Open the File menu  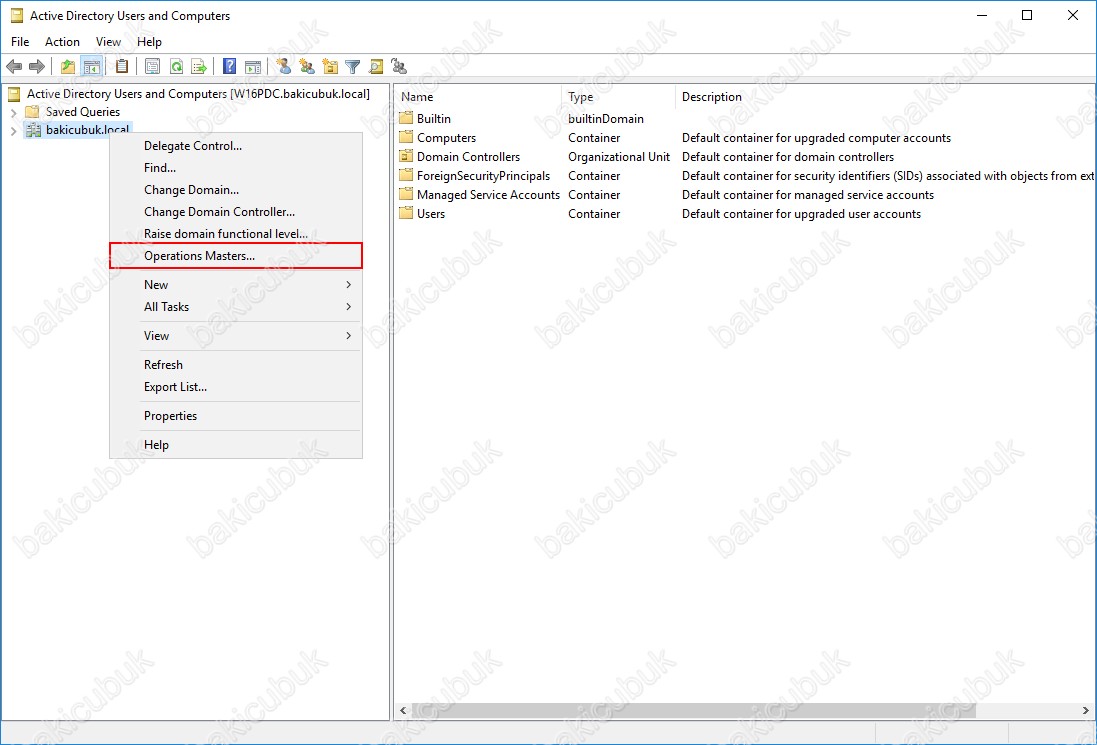click(x=20, y=42)
